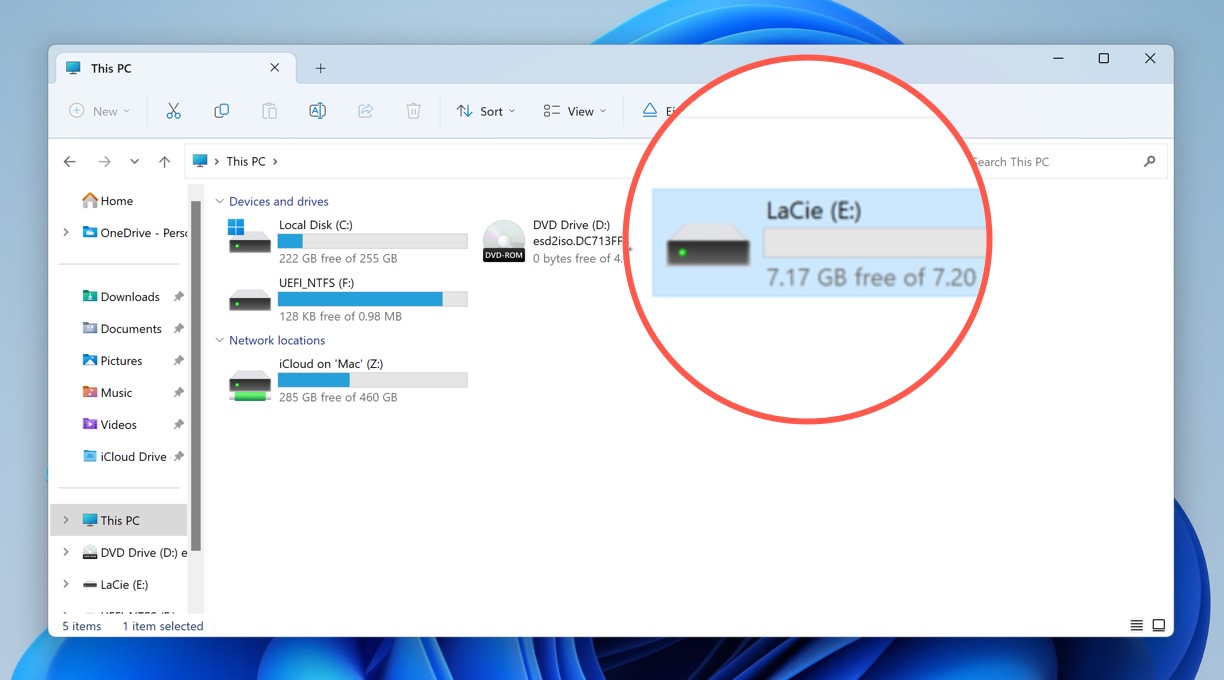Expand This PC in sidebar tree
Image resolution: width=1224 pixels, height=680 pixels.
(x=66, y=520)
